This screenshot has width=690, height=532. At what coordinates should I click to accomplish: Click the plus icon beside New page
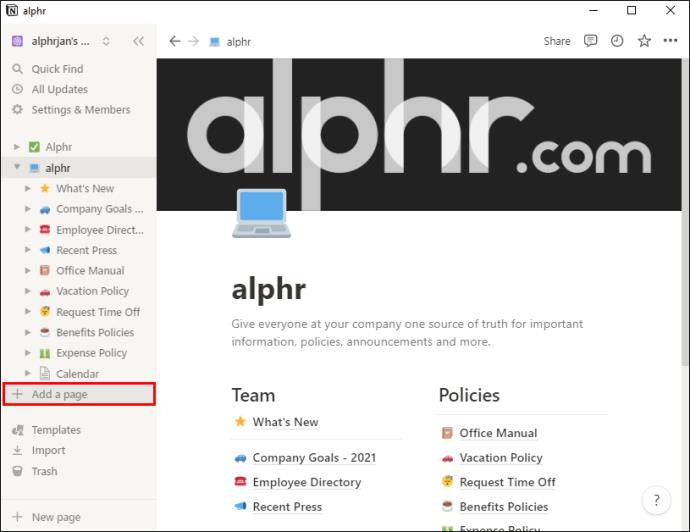(x=17, y=517)
